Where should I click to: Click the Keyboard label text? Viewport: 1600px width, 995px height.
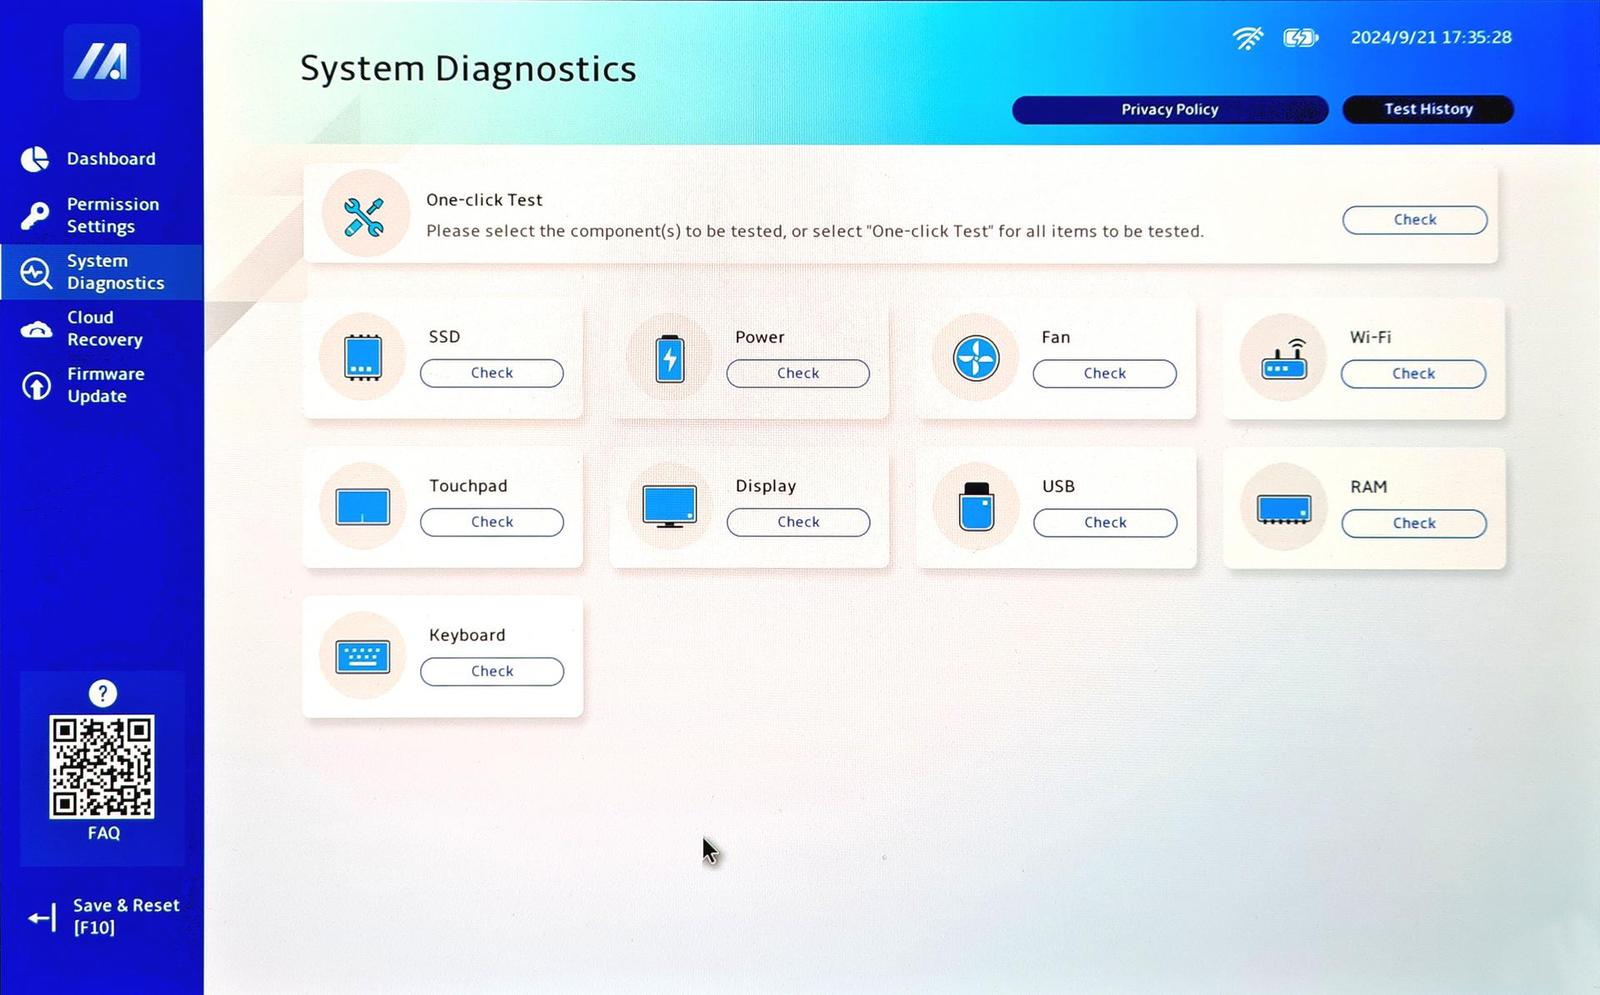[x=467, y=635]
